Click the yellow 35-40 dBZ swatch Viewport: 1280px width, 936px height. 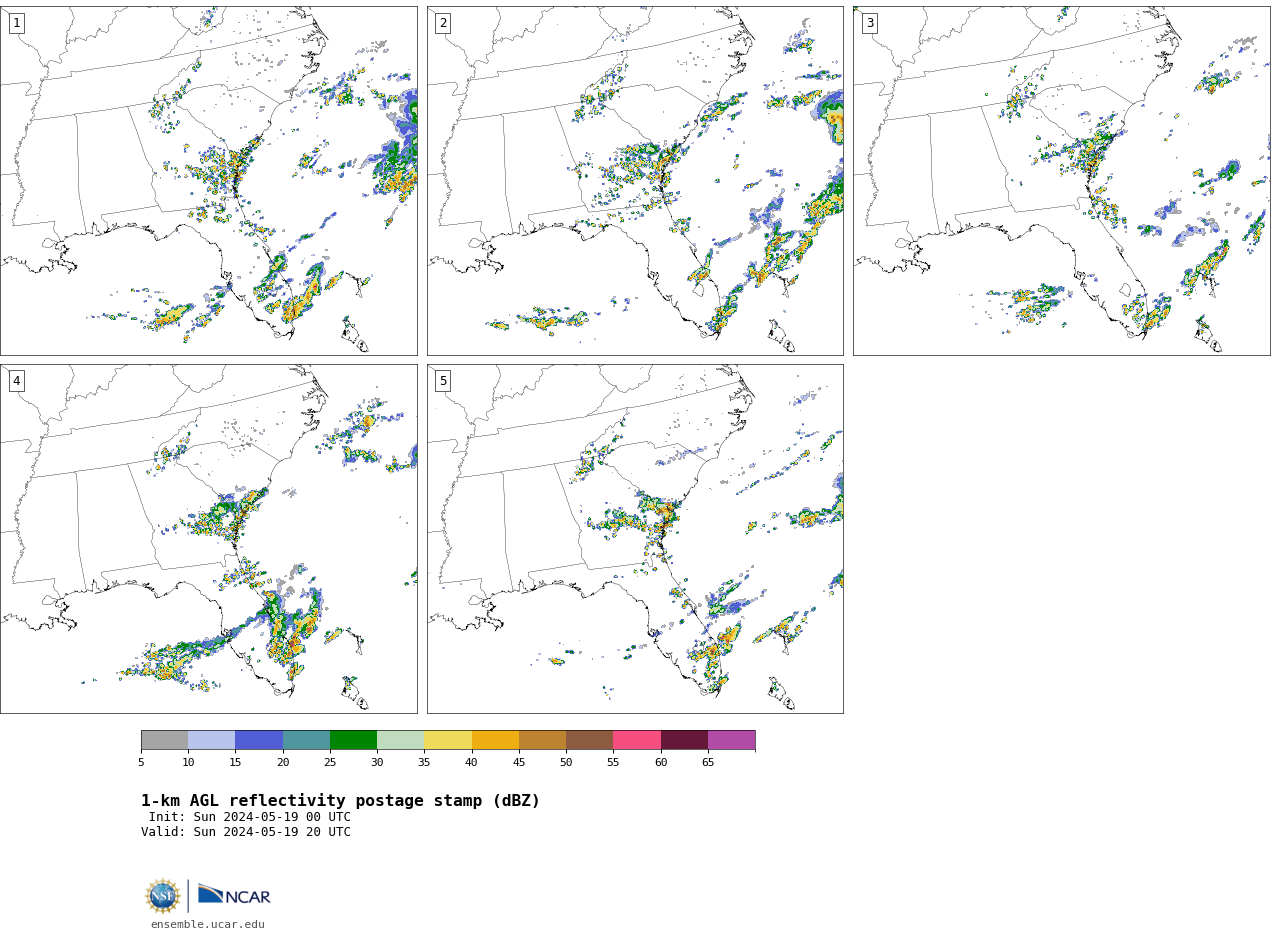click(448, 740)
